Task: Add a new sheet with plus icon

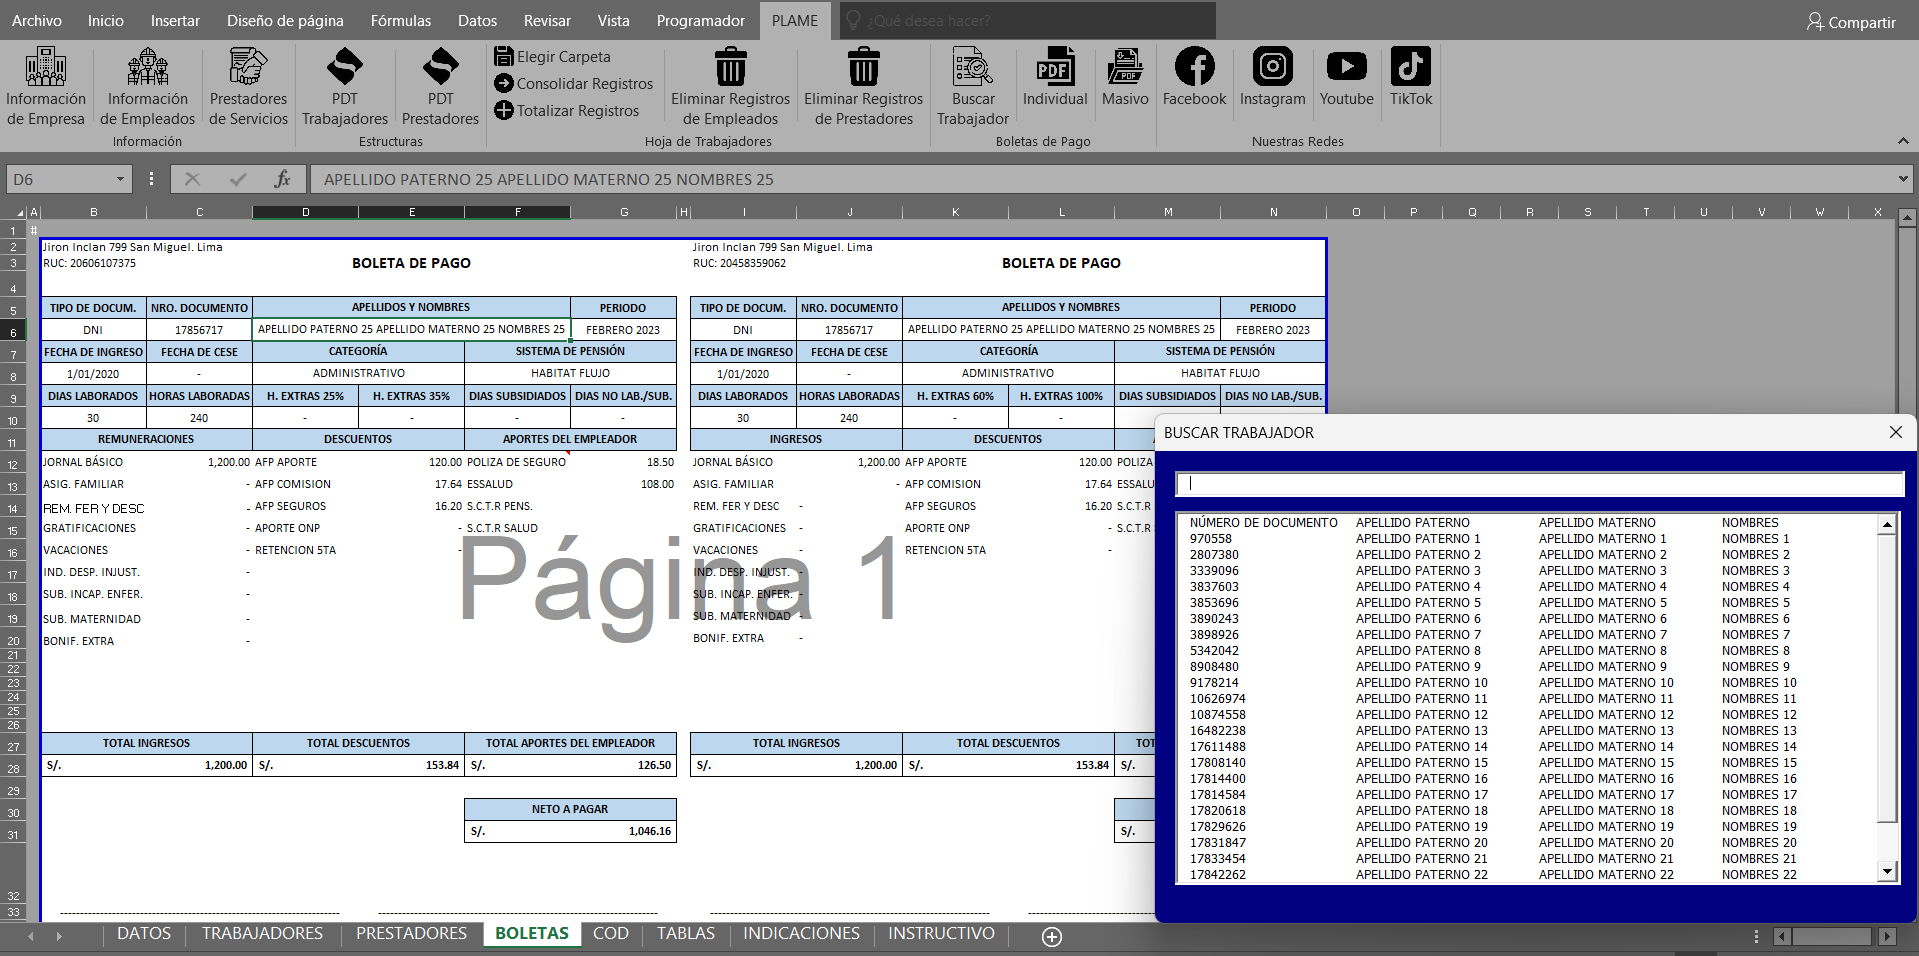Action: click(x=1052, y=937)
